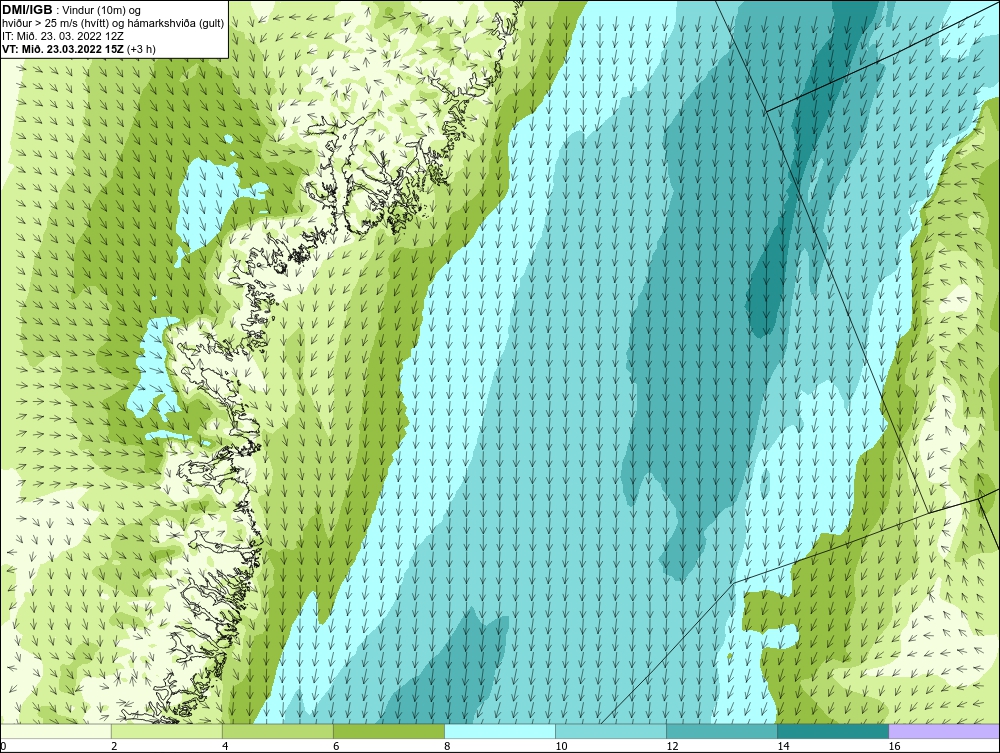The image size is (1000, 753).
Task: Click the 4–6 m/s green legend swatch
Action: (x=277, y=731)
